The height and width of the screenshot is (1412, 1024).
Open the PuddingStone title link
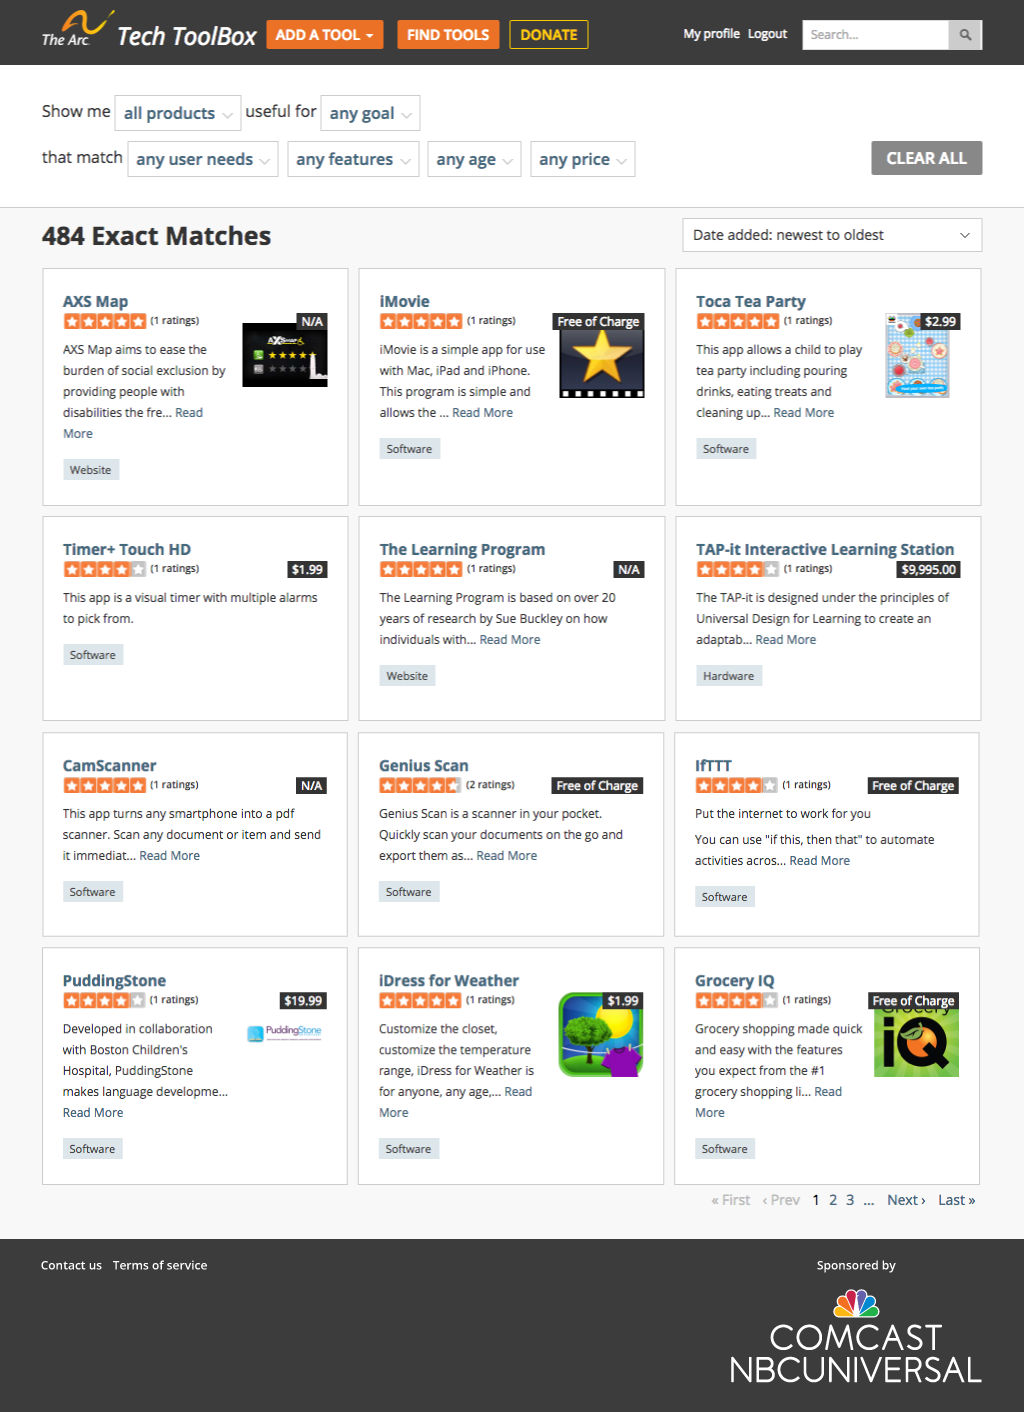(114, 980)
